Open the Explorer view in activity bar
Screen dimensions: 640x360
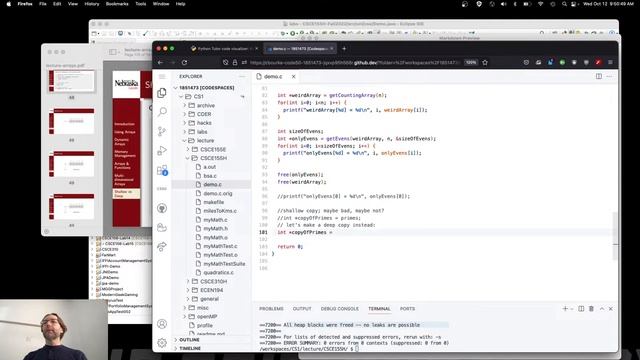(162, 93)
